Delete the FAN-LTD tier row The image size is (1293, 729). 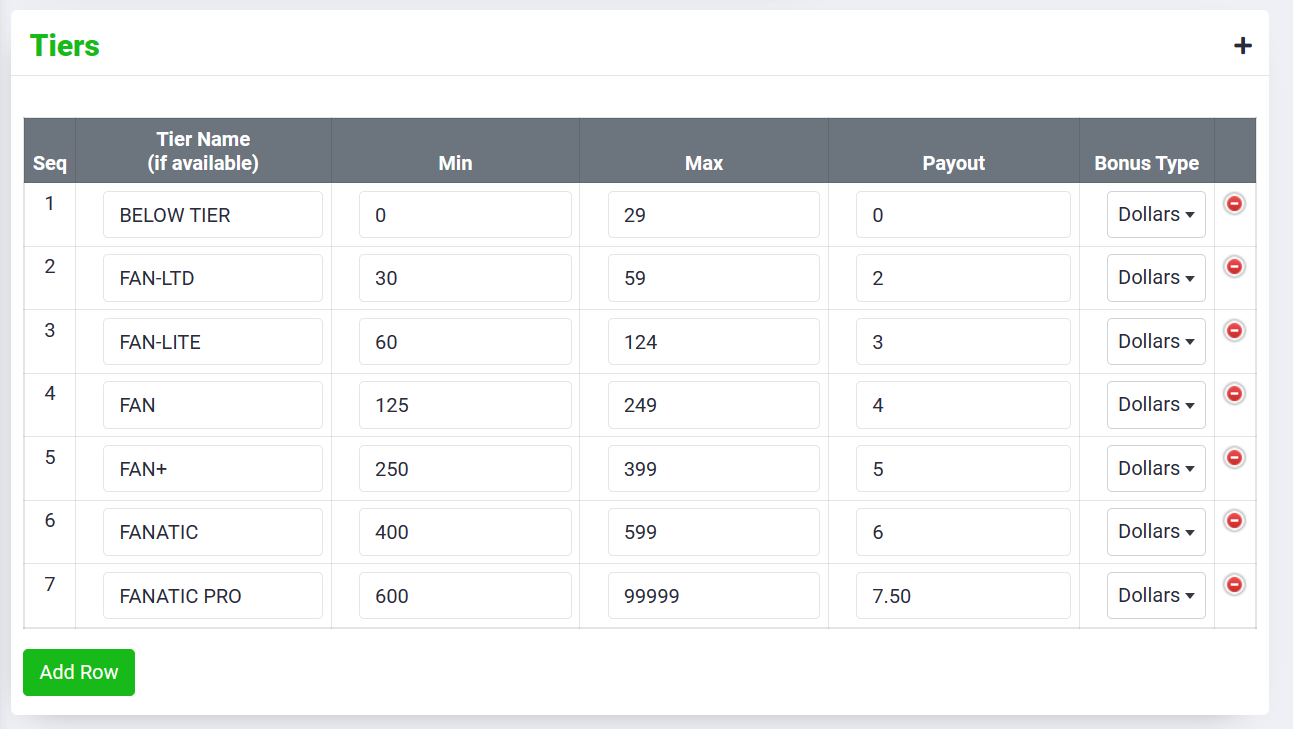pyautogui.click(x=1234, y=267)
